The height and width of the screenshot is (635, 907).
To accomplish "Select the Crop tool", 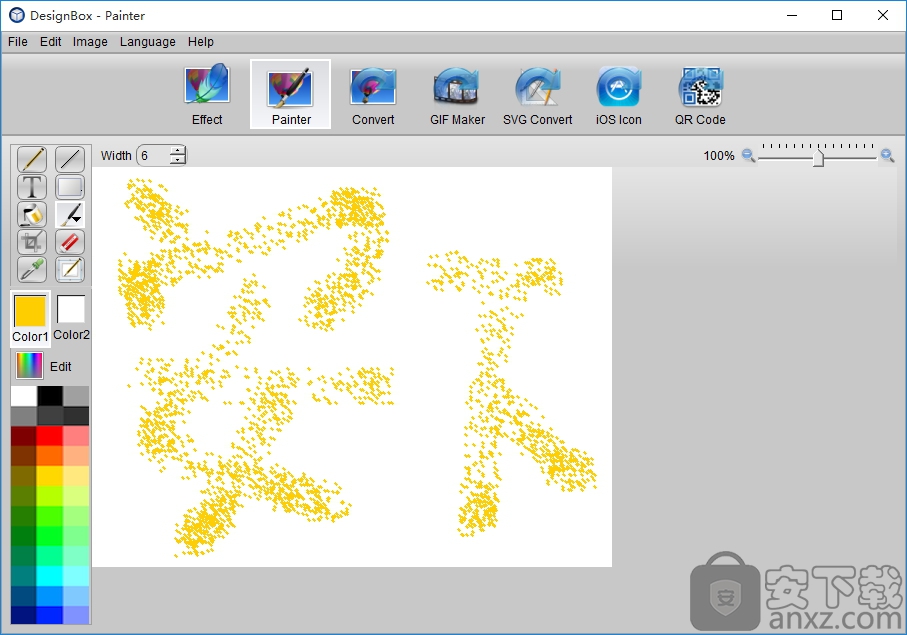I will [32, 242].
